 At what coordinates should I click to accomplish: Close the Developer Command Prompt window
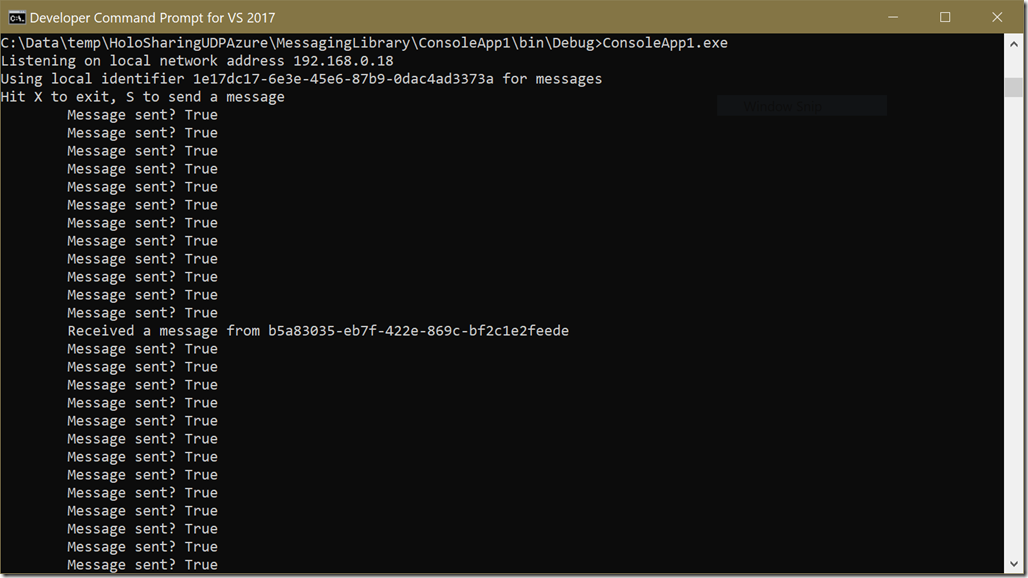pyautogui.click(x=997, y=17)
